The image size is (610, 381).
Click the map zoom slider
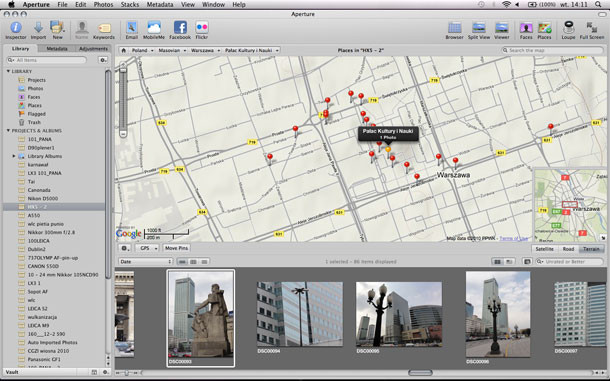coord(123,100)
